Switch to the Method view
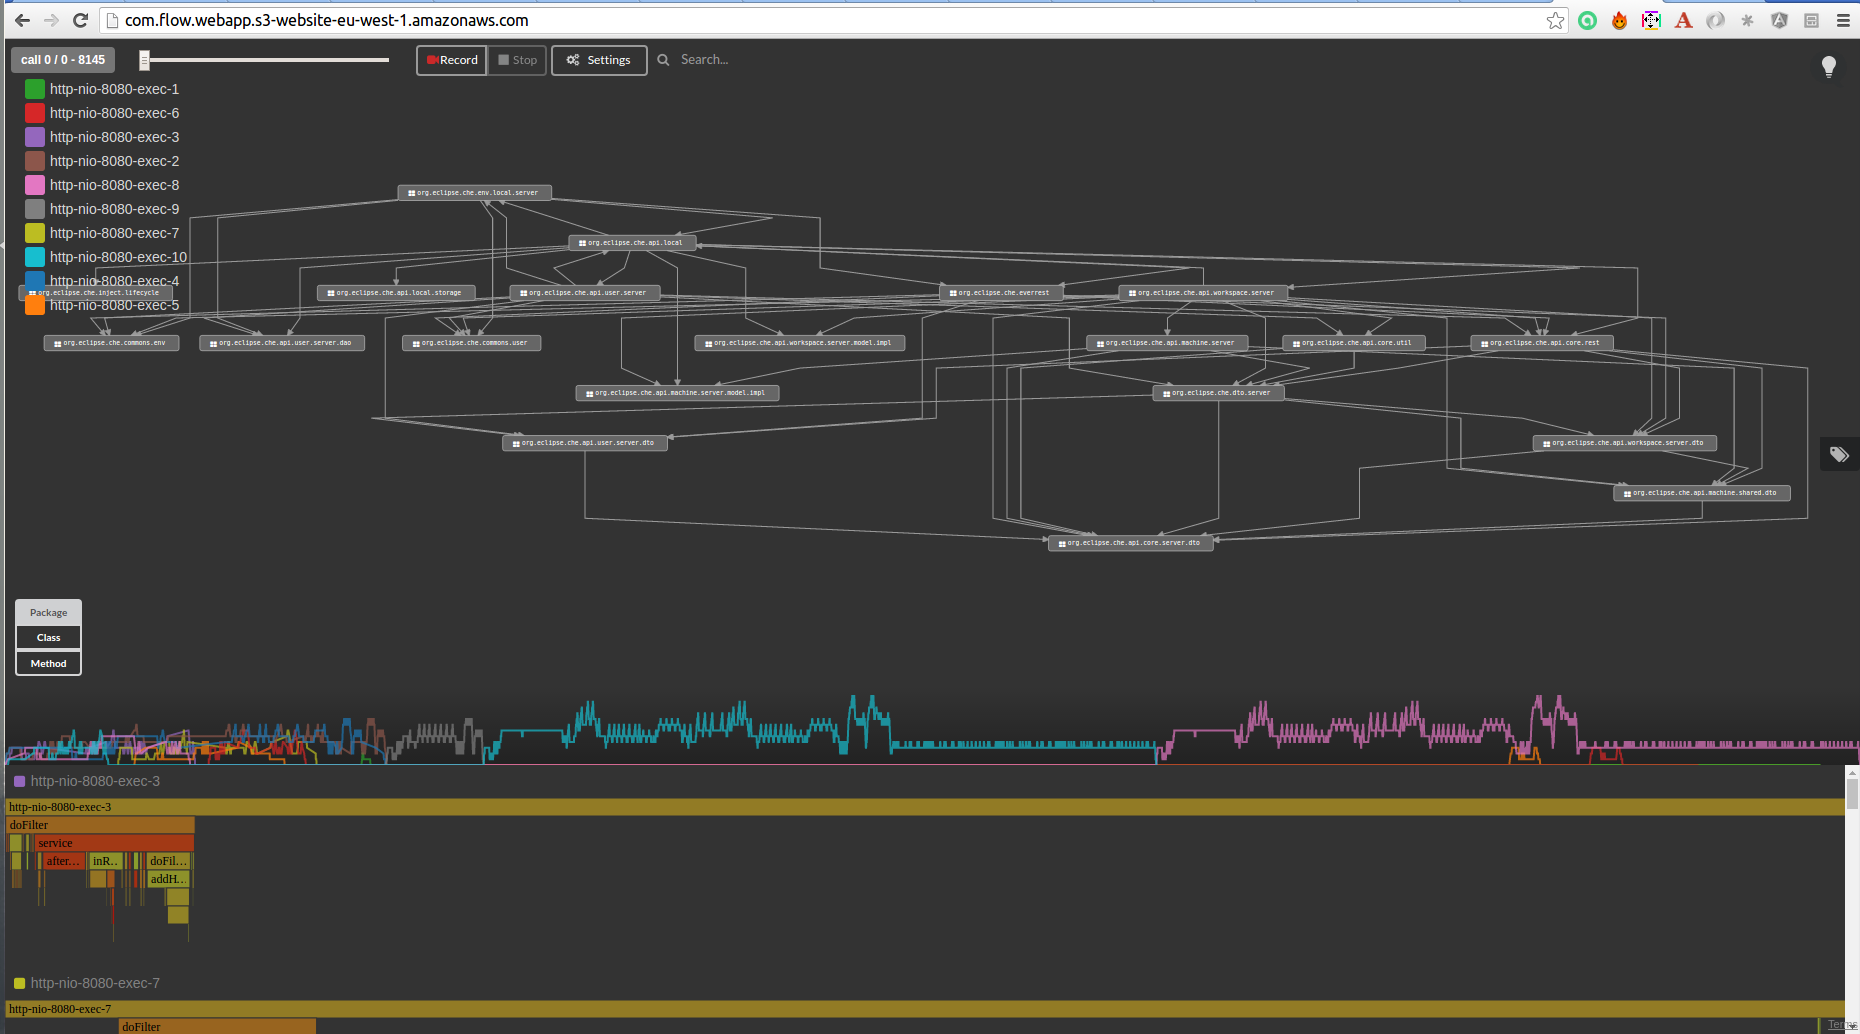This screenshot has width=1860, height=1034. pos(48,662)
